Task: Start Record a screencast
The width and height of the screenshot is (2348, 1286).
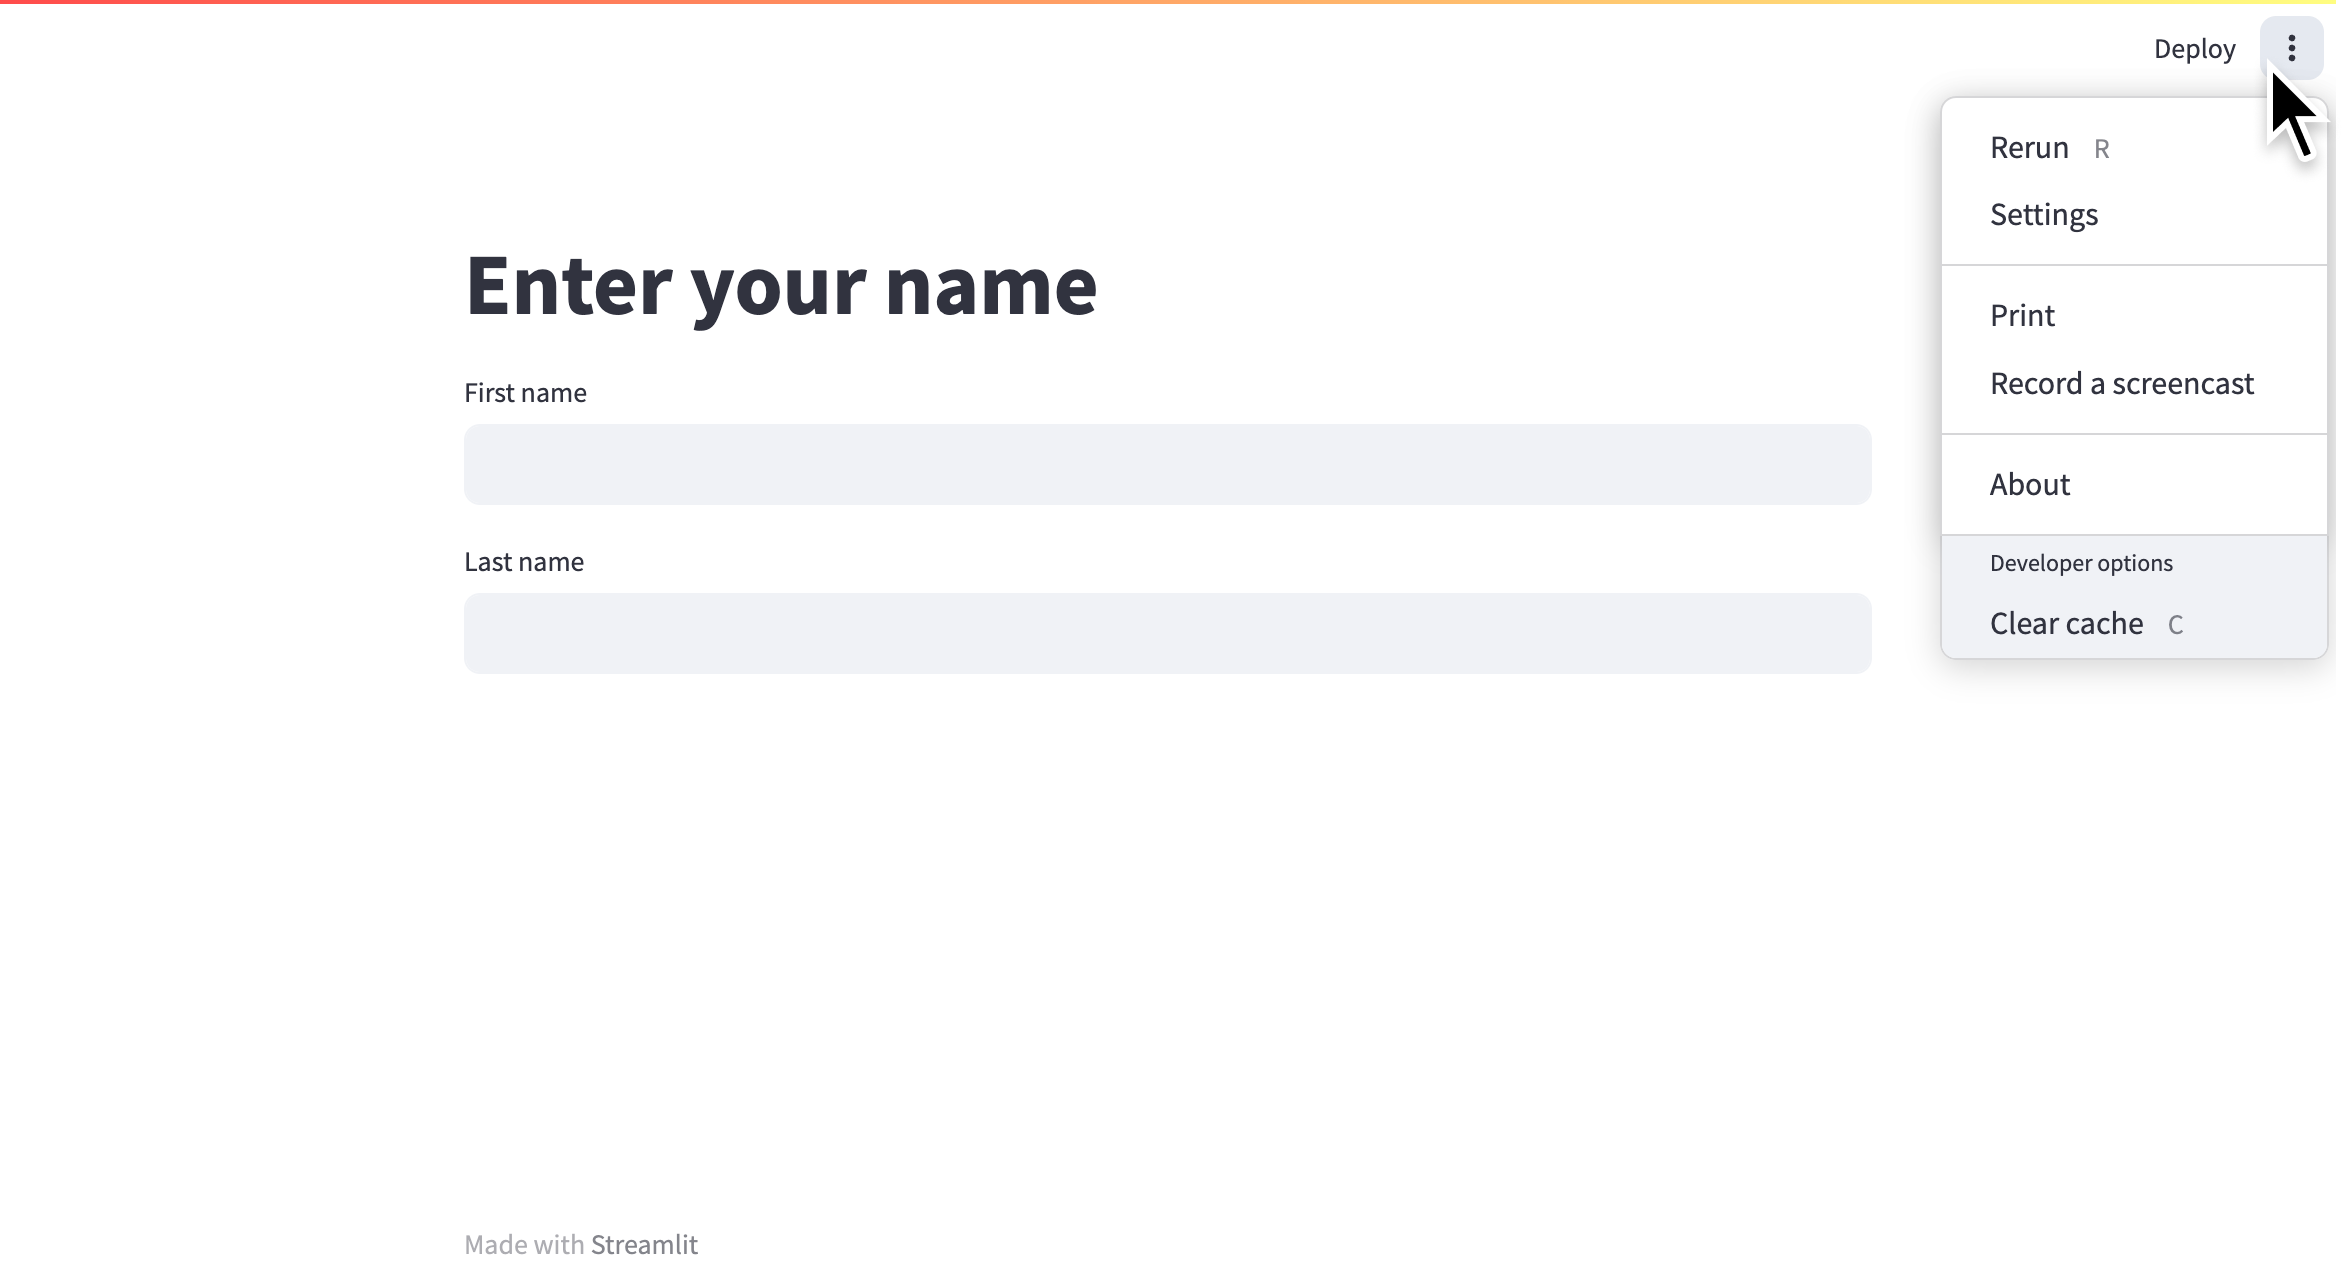Action: click(x=2121, y=384)
